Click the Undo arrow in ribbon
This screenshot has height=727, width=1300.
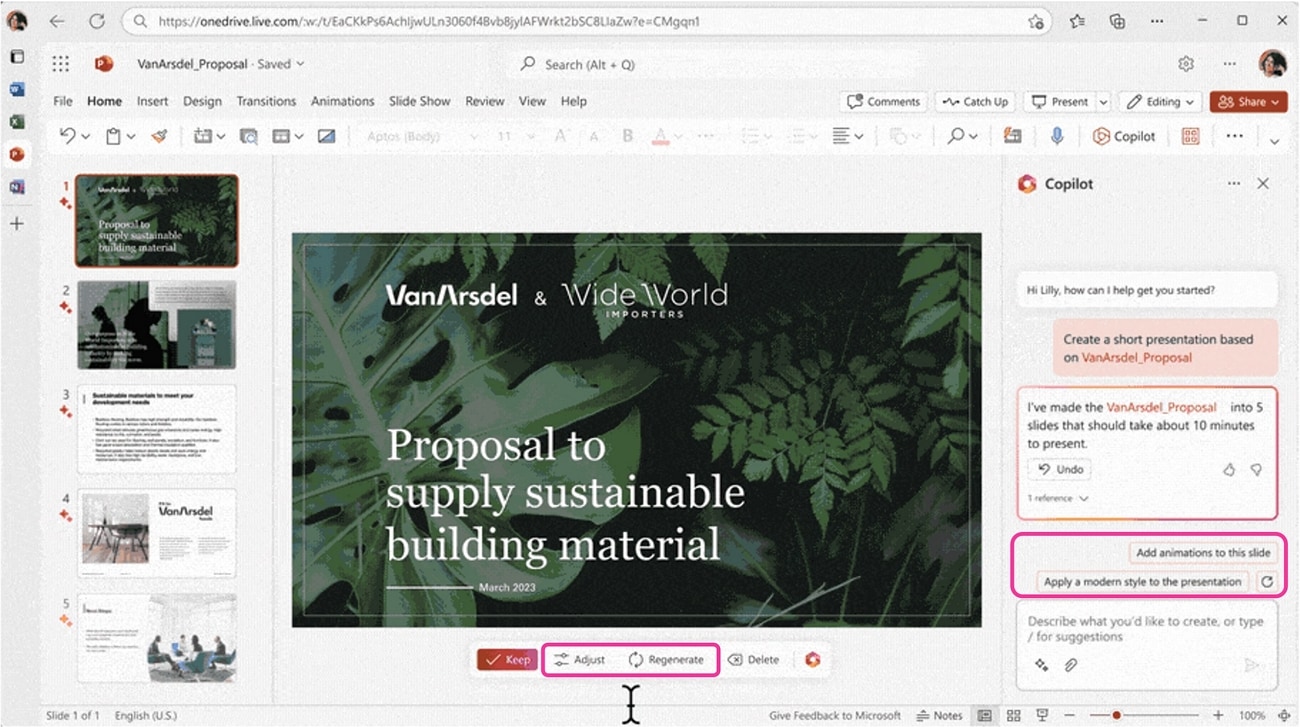pos(67,136)
